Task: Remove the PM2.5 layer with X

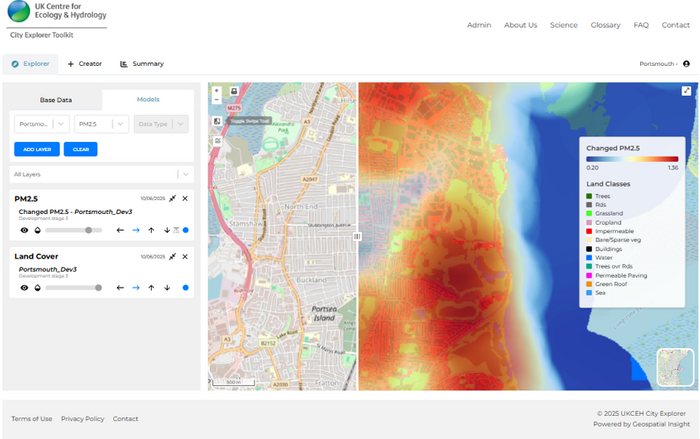Action: tap(185, 199)
